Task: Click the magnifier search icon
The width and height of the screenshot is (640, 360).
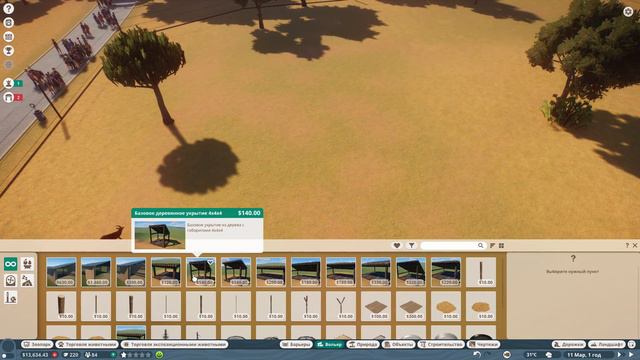Action: (480, 245)
